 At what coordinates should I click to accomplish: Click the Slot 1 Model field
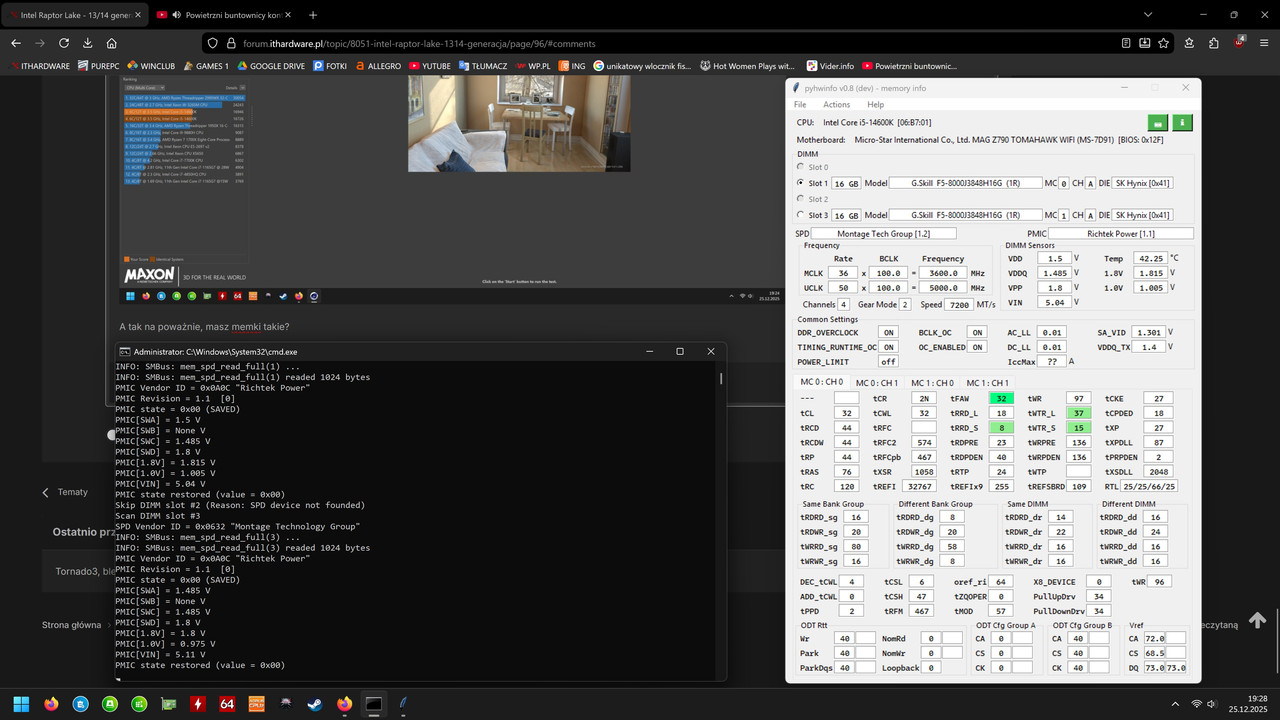click(965, 183)
